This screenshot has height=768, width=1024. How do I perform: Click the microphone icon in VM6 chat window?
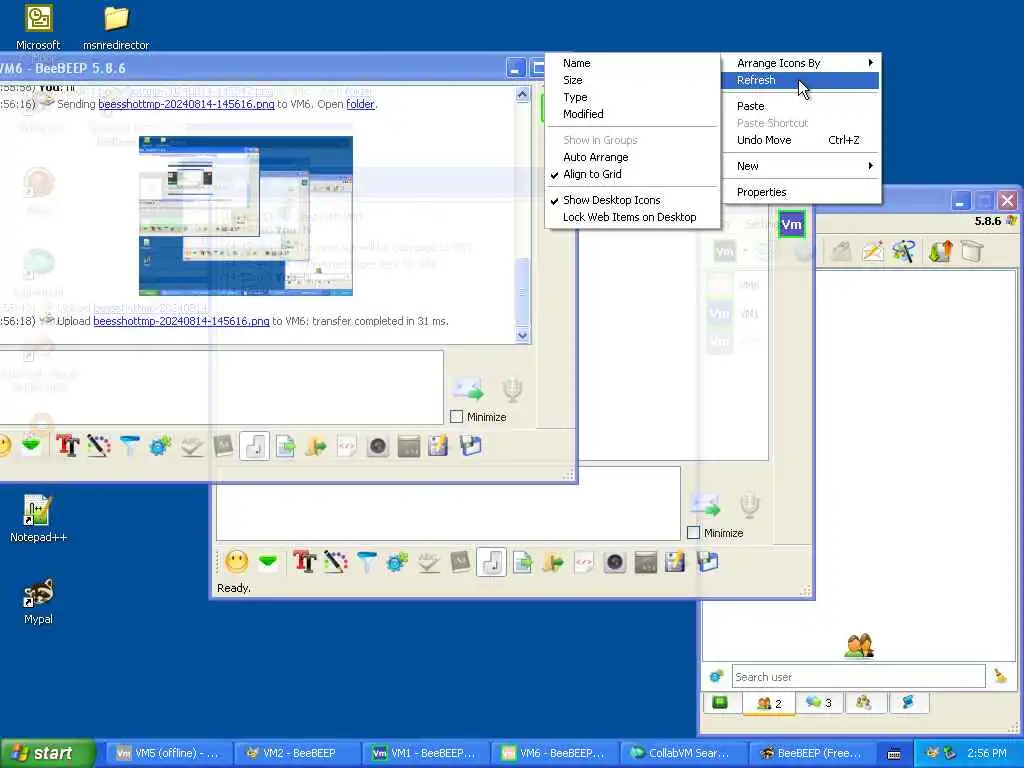[x=513, y=390]
